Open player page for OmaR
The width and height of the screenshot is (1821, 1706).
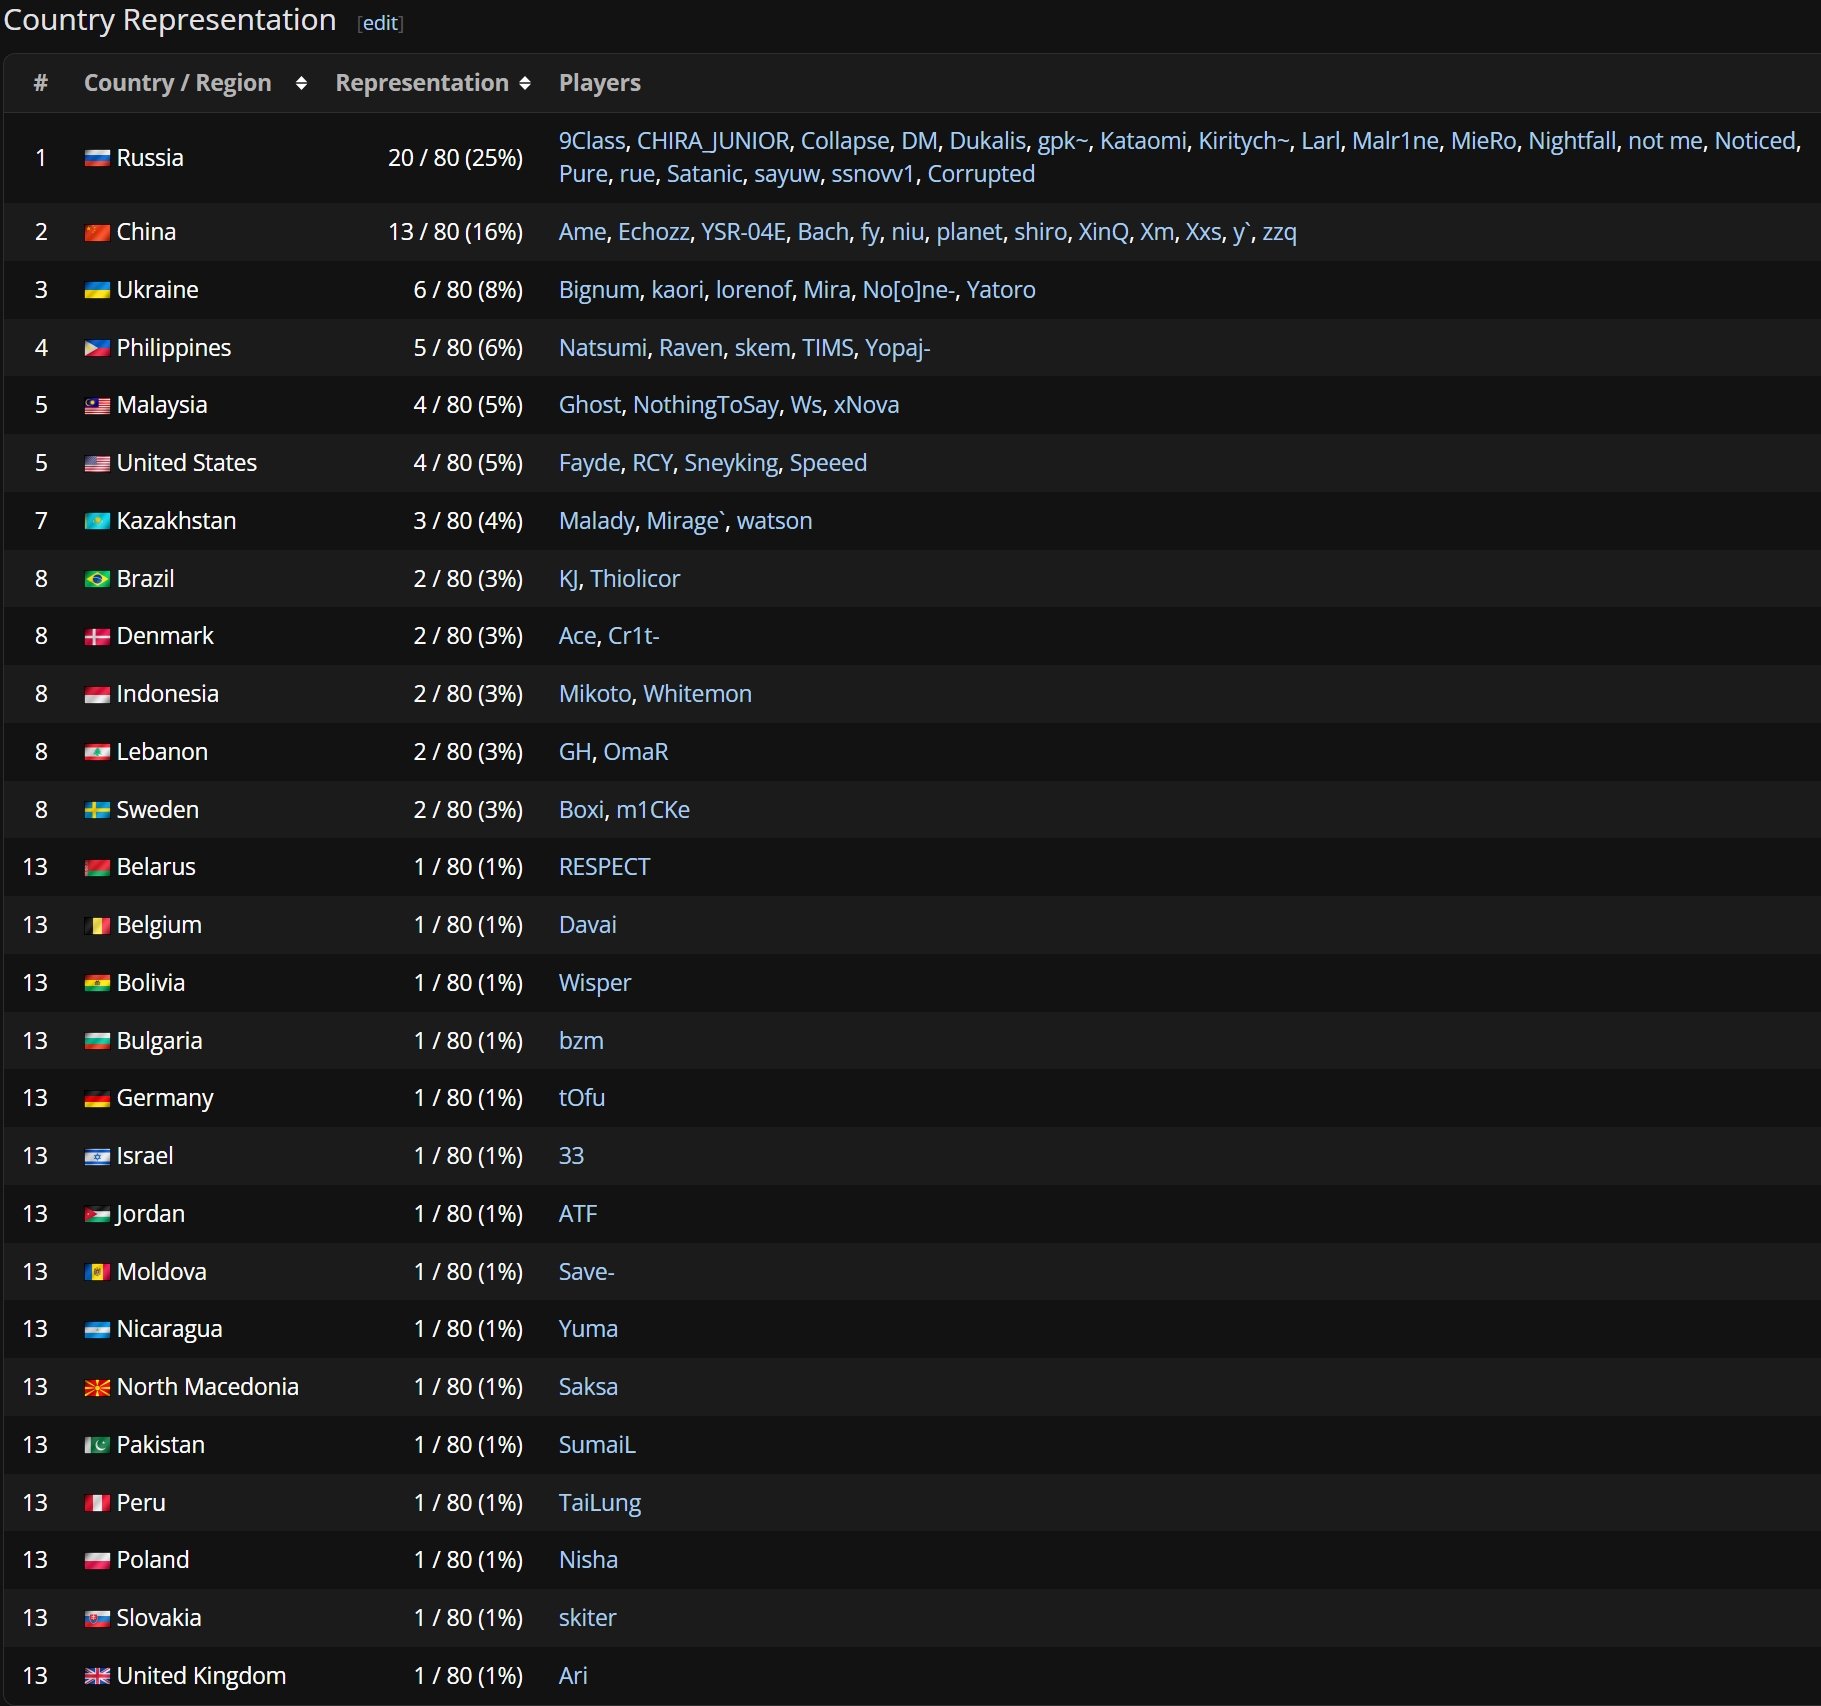click(636, 752)
